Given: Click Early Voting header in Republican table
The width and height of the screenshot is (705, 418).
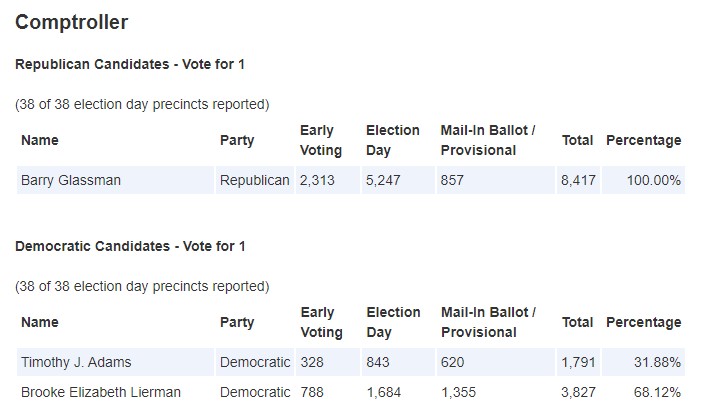Looking at the screenshot, I should [x=321, y=140].
